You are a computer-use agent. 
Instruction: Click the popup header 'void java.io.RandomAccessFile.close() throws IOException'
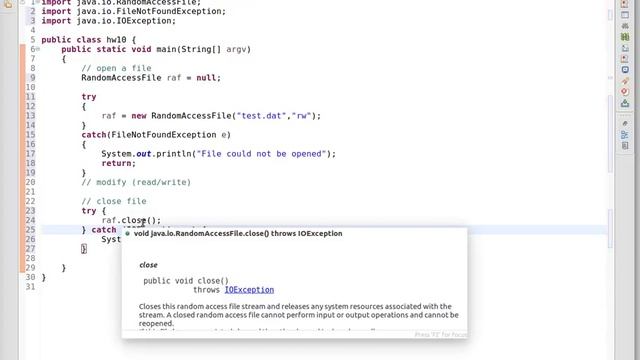pos(238,233)
